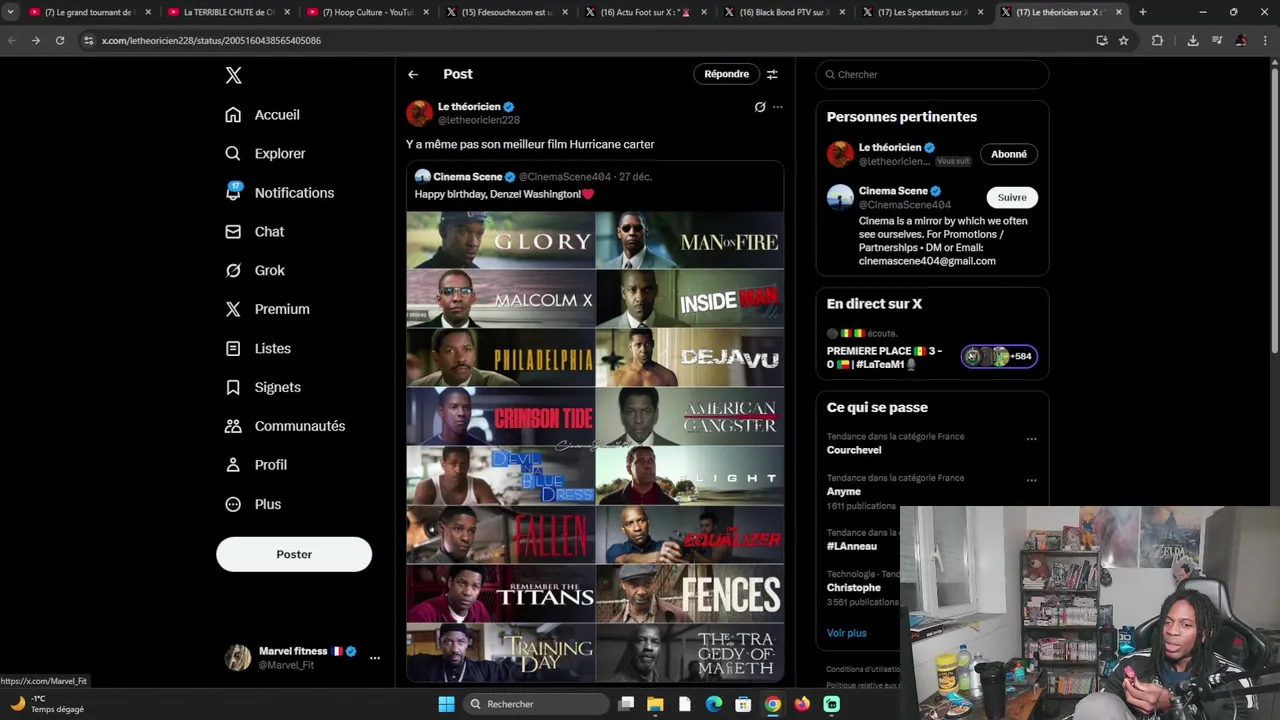The width and height of the screenshot is (1280, 720).
Task: Open Voir plus trends link
Action: coord(846,633)
